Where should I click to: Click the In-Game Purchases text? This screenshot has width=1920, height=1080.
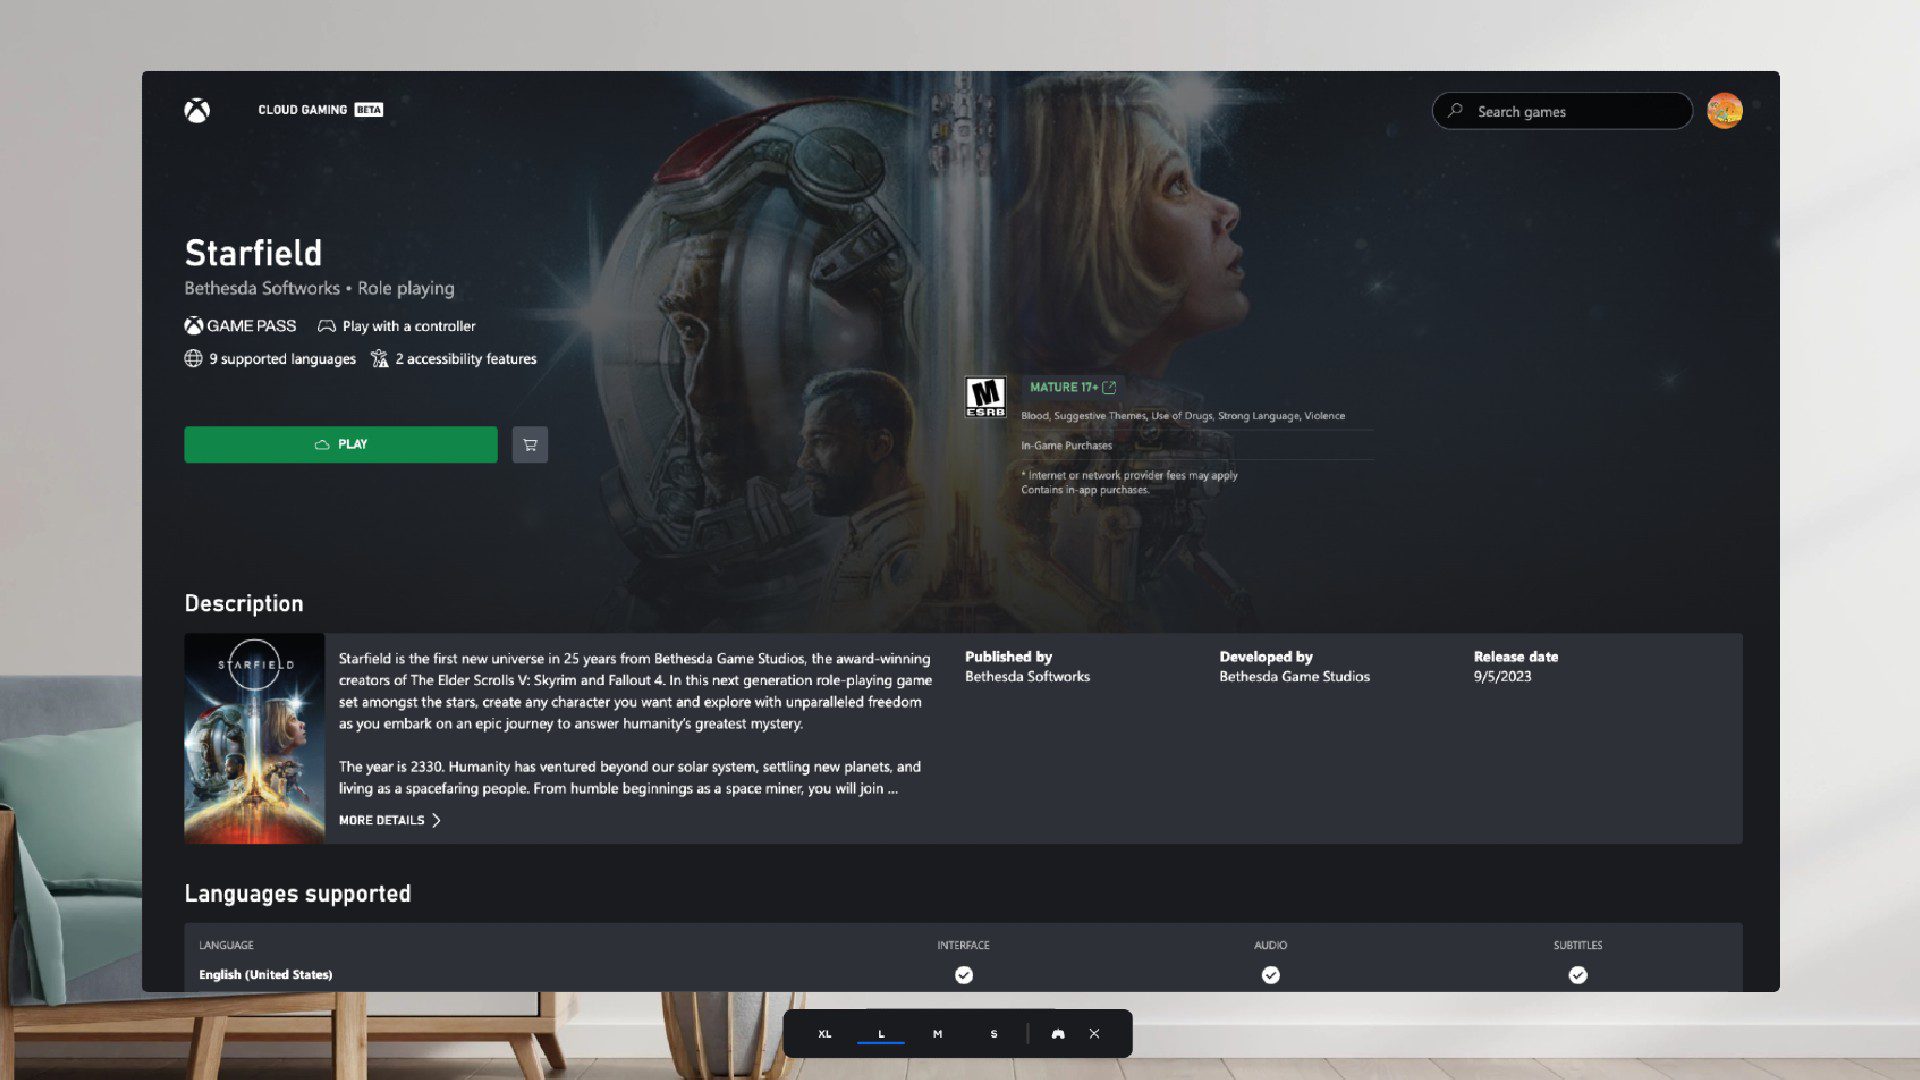tap(1066, 446)
